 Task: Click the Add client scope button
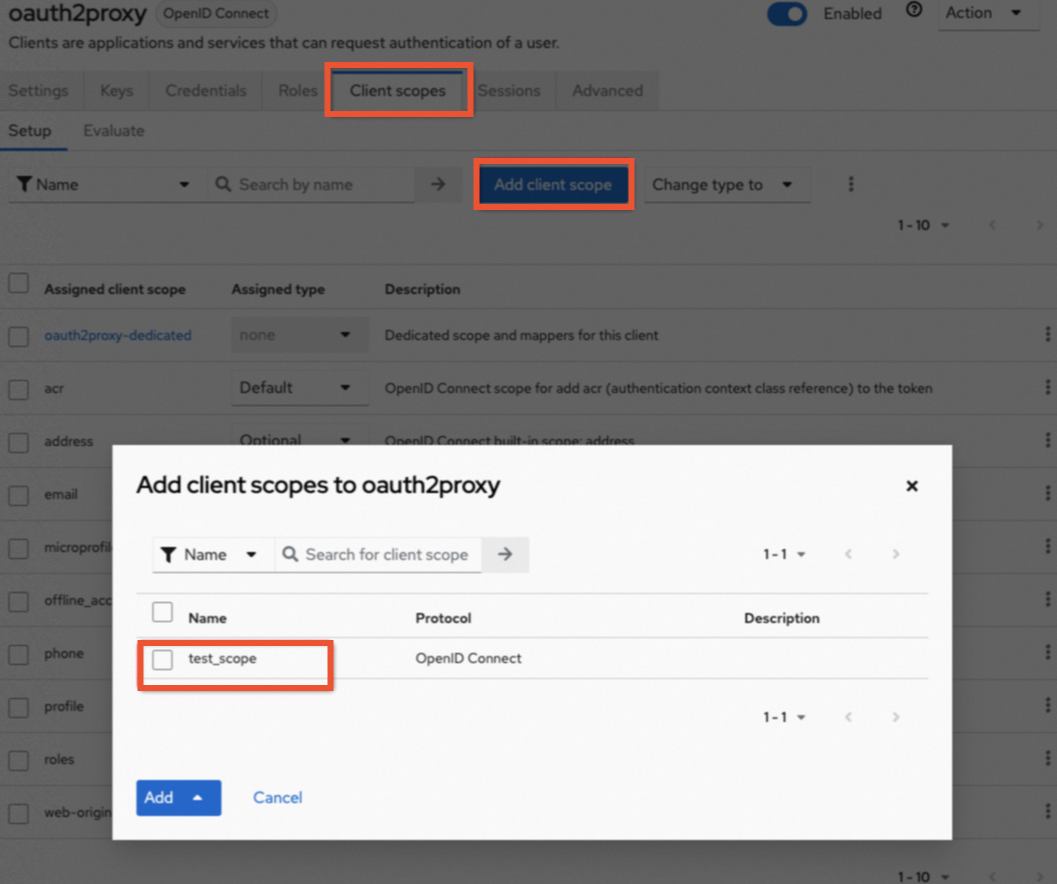553,184
